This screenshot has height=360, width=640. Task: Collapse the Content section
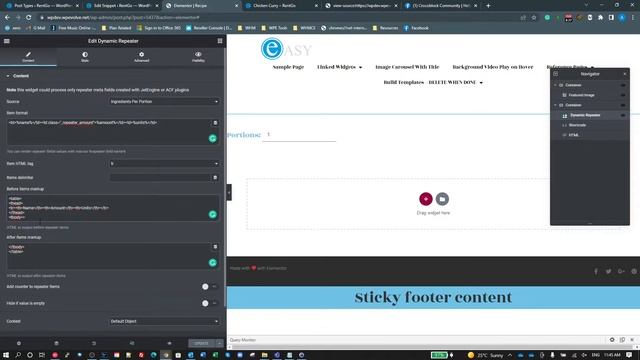tap(18, 76)
